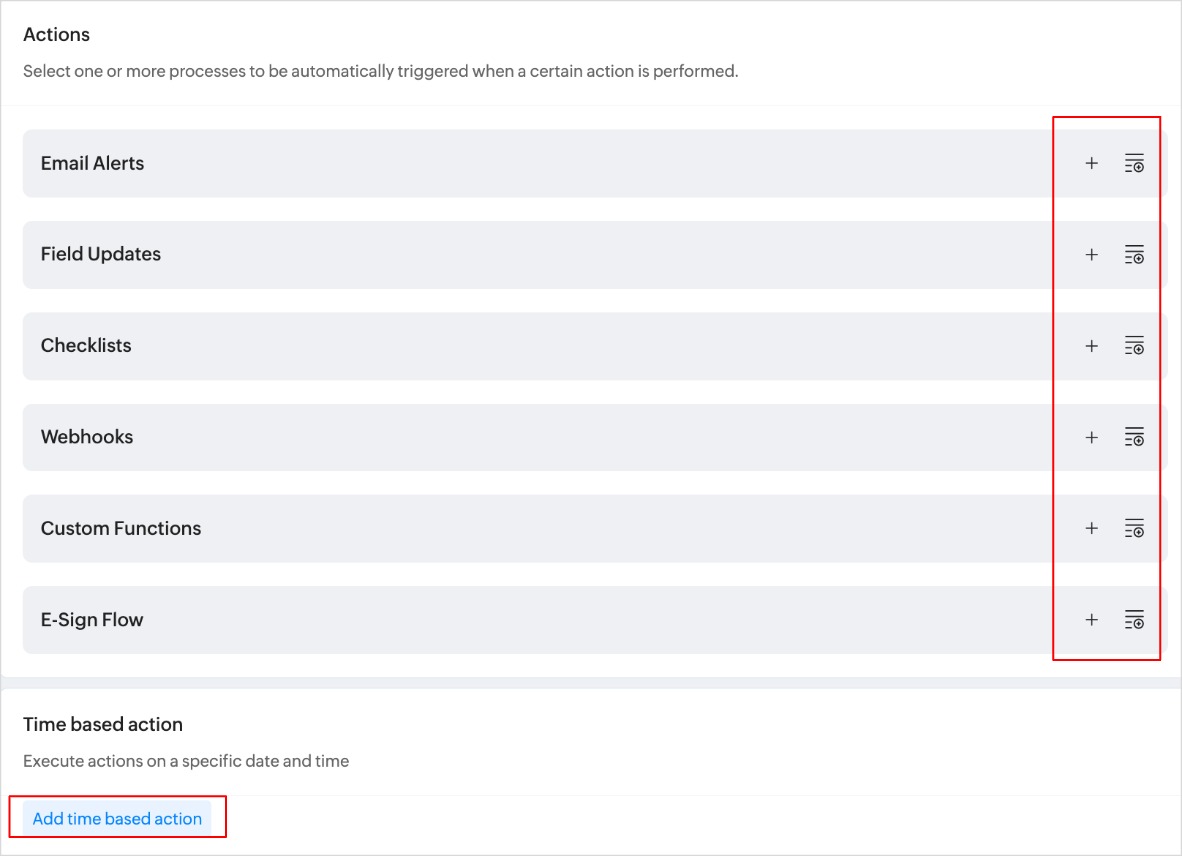The height and width of the screenshot is (856, 1182).
Task: Pick existing E-Sign Flow via list icon
Action: [1134, 620]
